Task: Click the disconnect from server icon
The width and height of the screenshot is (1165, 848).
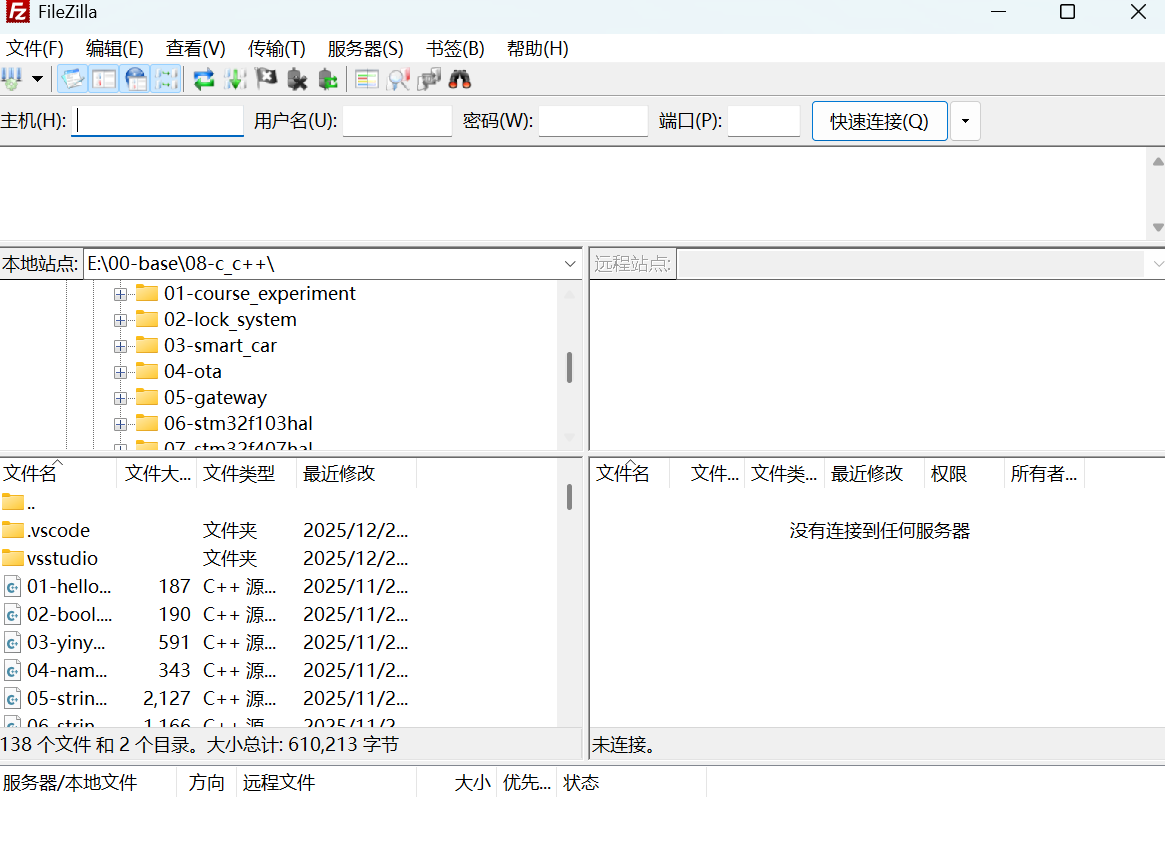Action: click(297, 79)
